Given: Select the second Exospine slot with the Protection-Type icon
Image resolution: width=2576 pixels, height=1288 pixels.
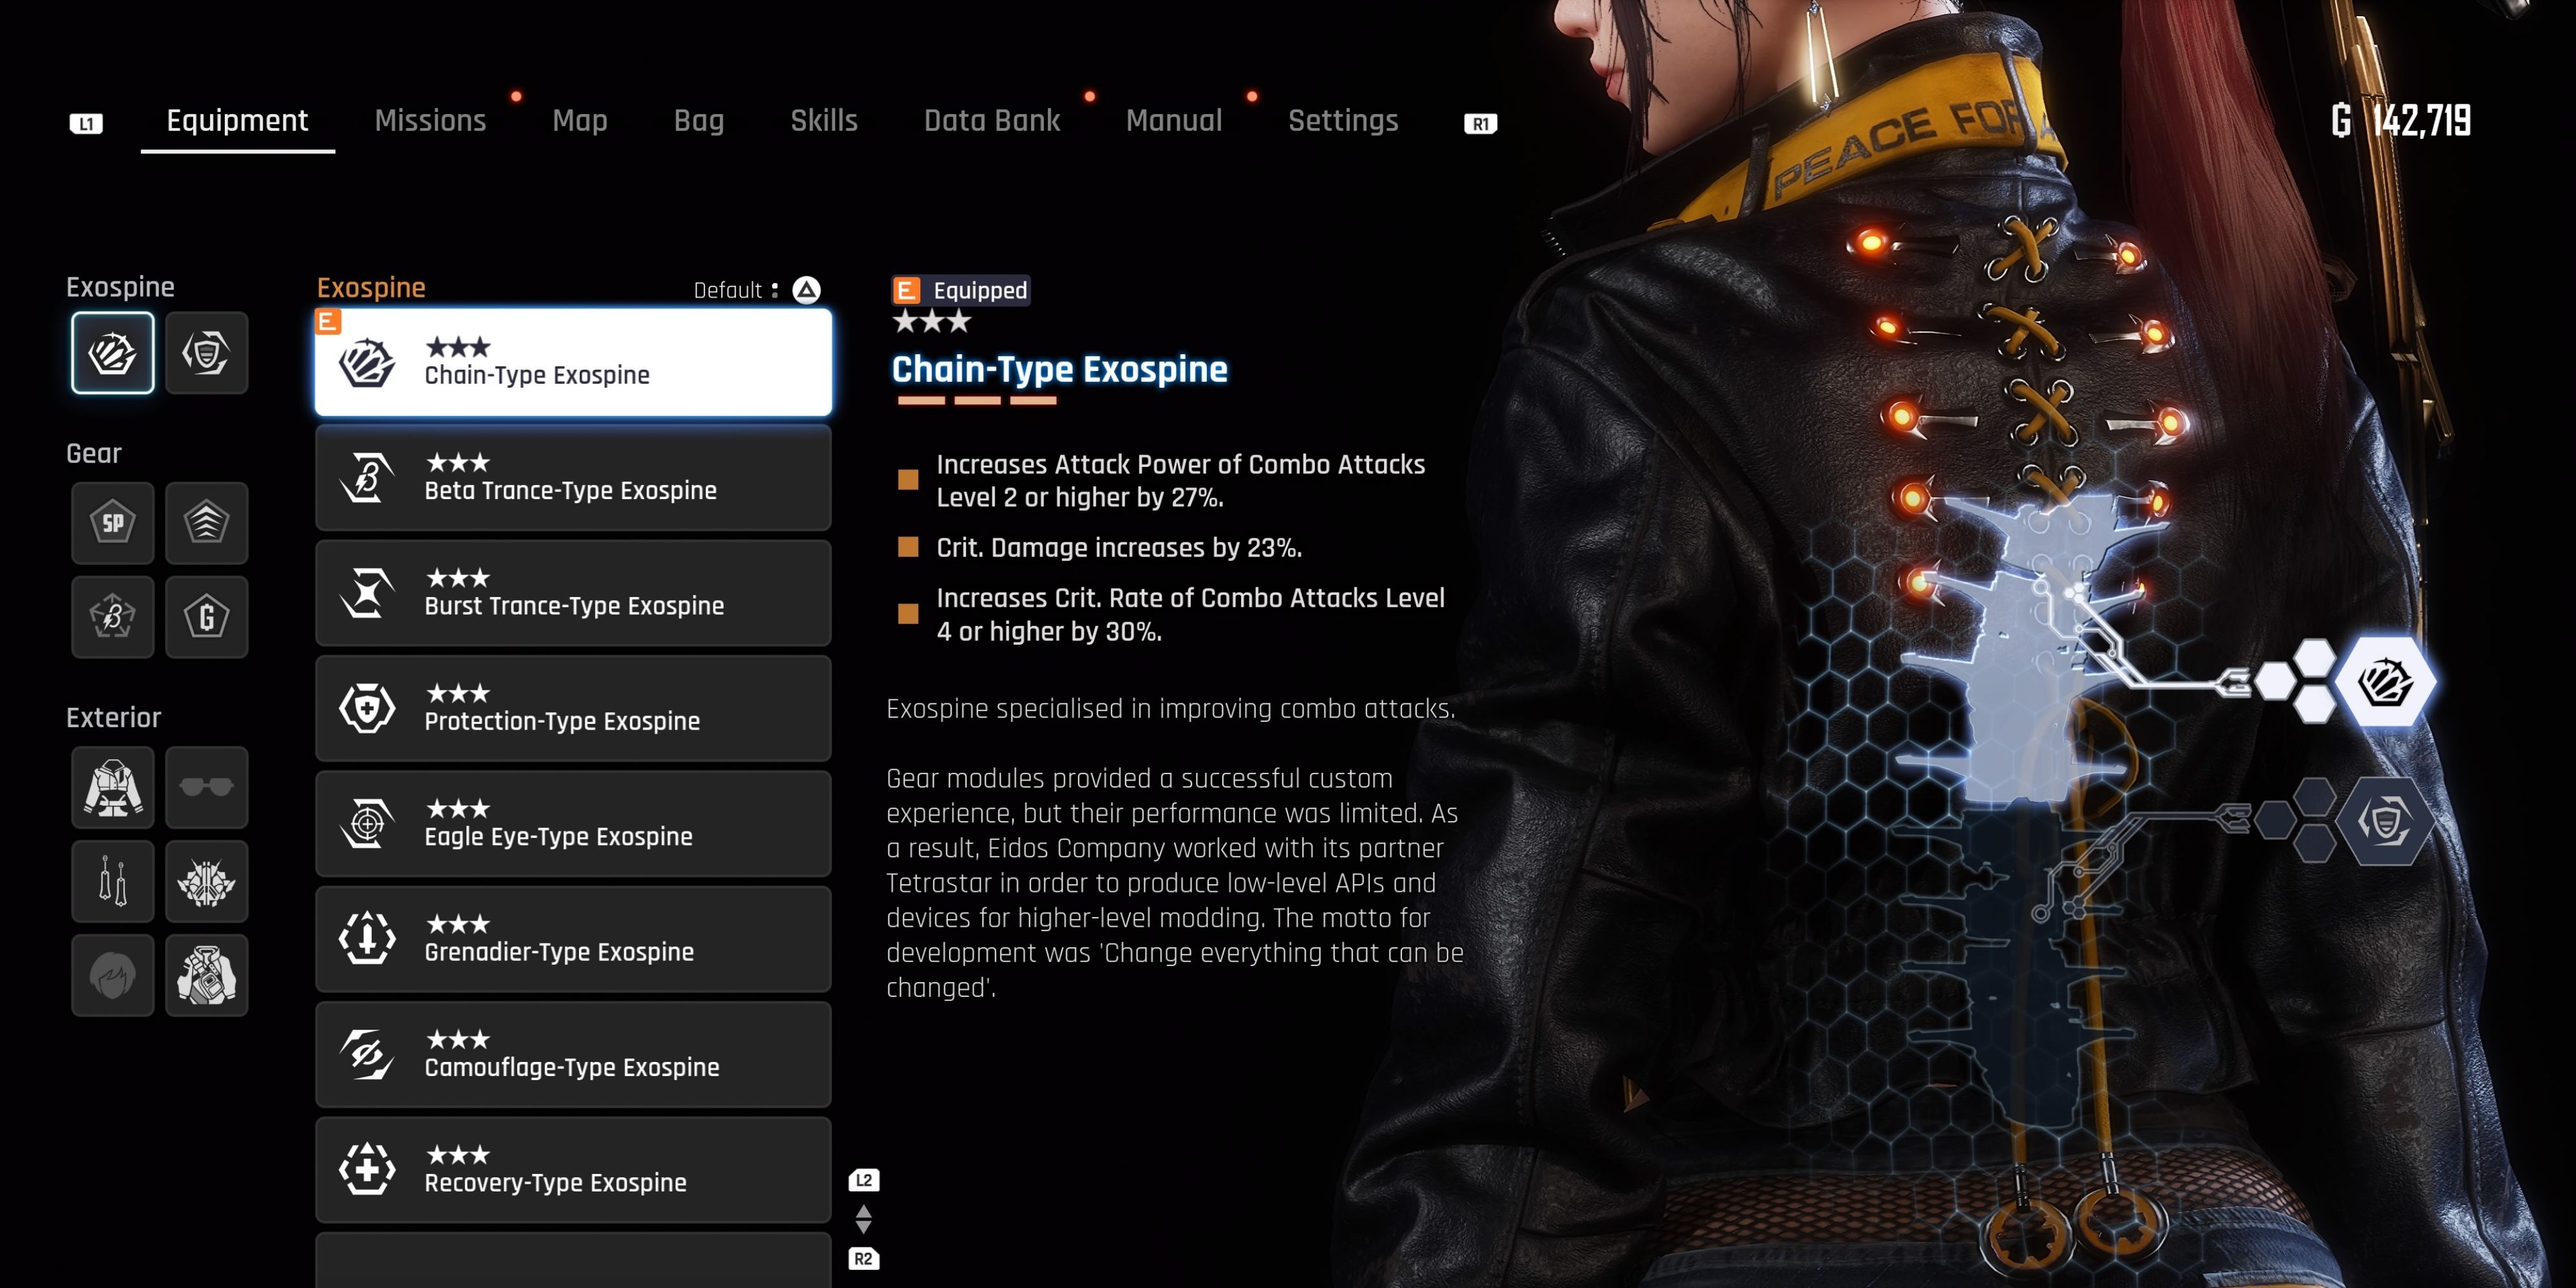Looking at the screenshot, I should pyautogui.click(x=206, y=352).
